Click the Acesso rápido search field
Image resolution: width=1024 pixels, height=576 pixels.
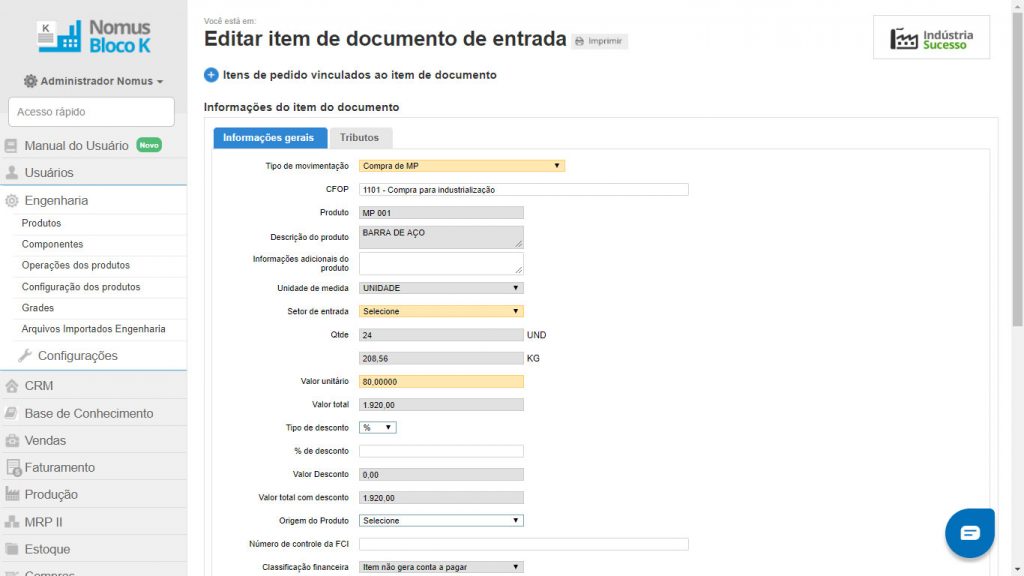(x=91, y=112)
